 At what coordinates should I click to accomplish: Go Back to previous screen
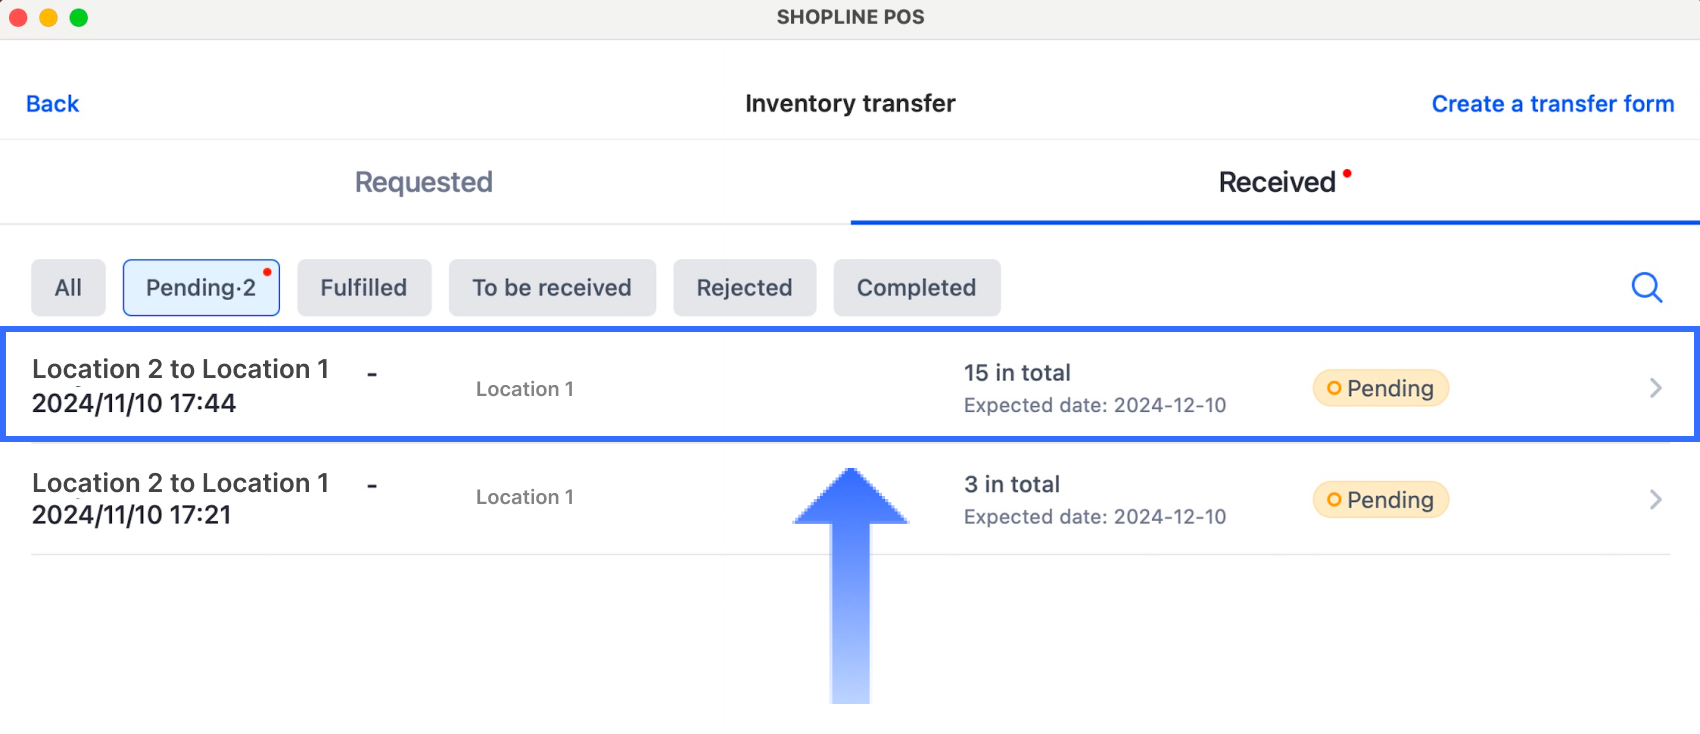(52, 104)
